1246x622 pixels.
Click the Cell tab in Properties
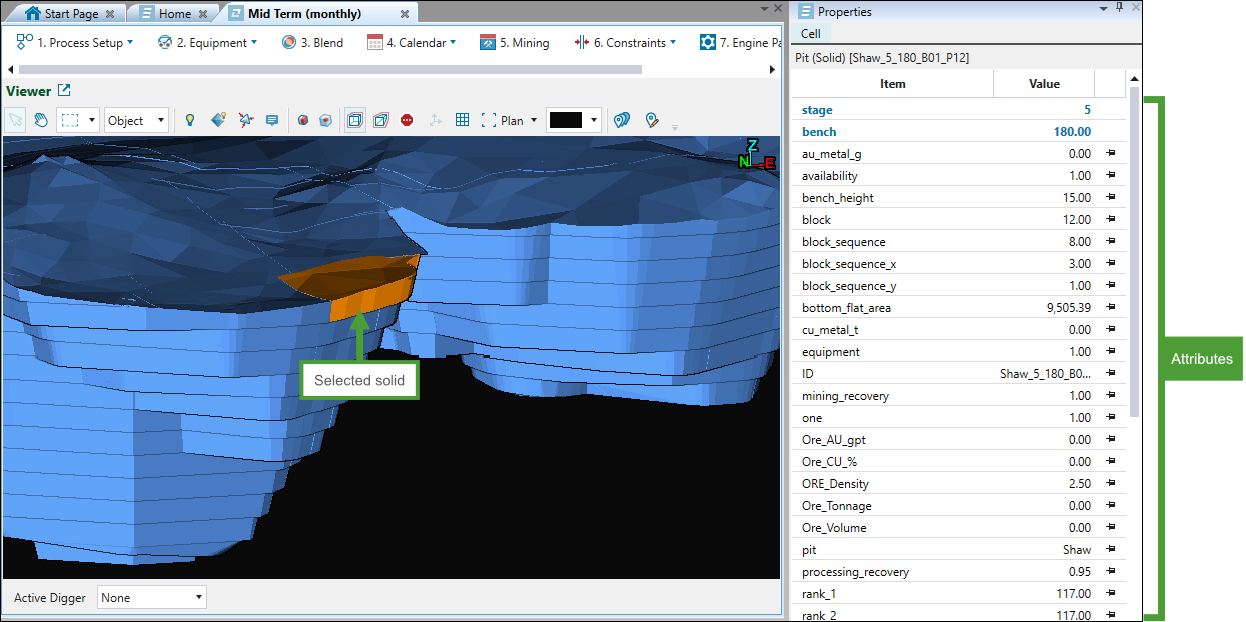(810, 34)
